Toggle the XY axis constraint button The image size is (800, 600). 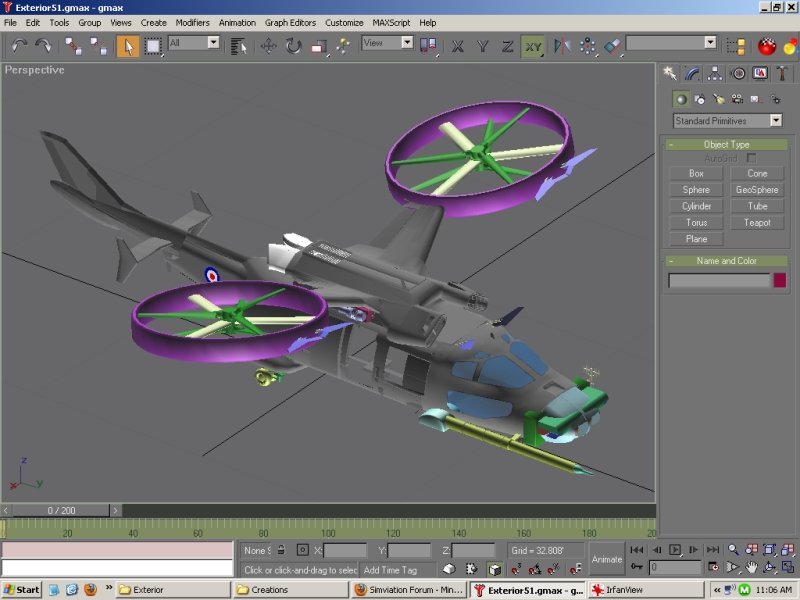pos(532,45)
